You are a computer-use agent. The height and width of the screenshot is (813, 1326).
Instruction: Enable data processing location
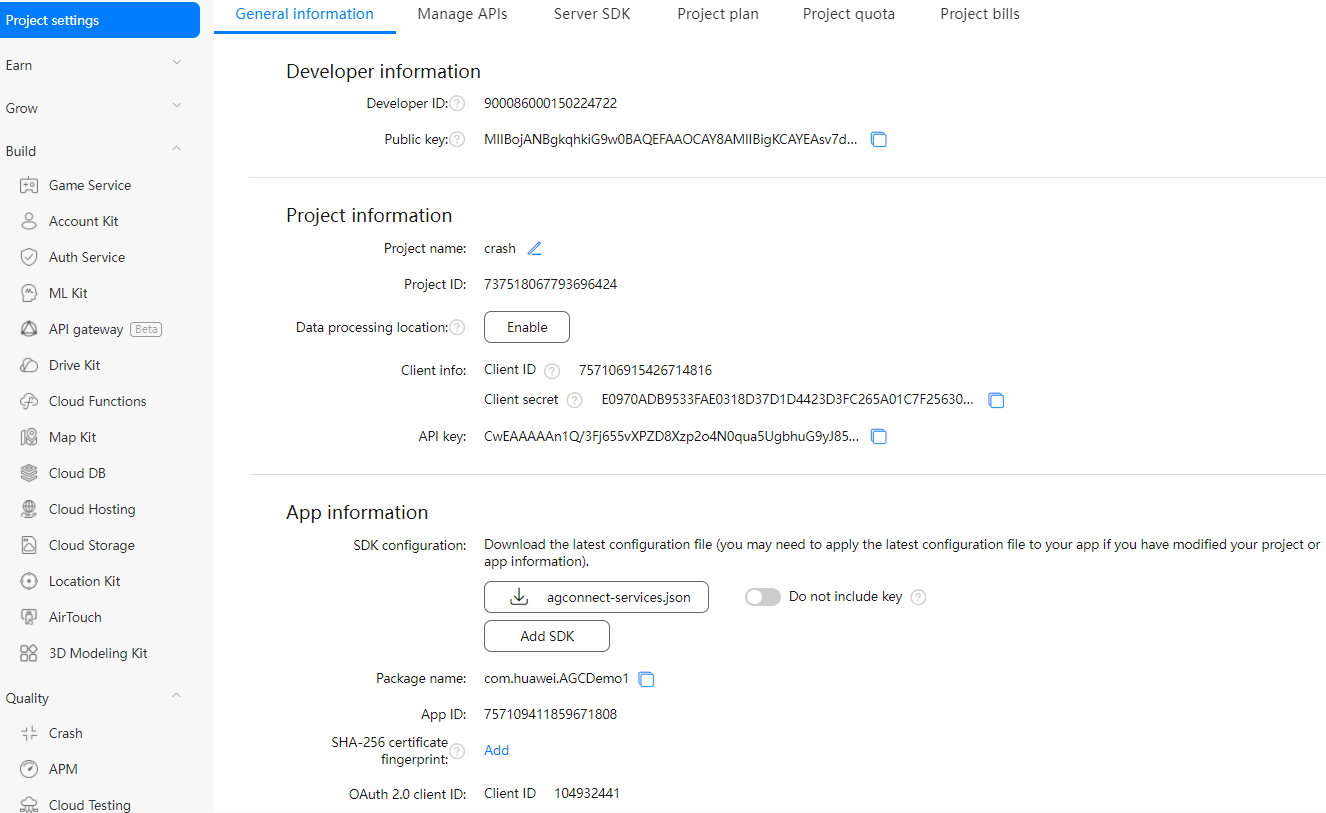527,327
